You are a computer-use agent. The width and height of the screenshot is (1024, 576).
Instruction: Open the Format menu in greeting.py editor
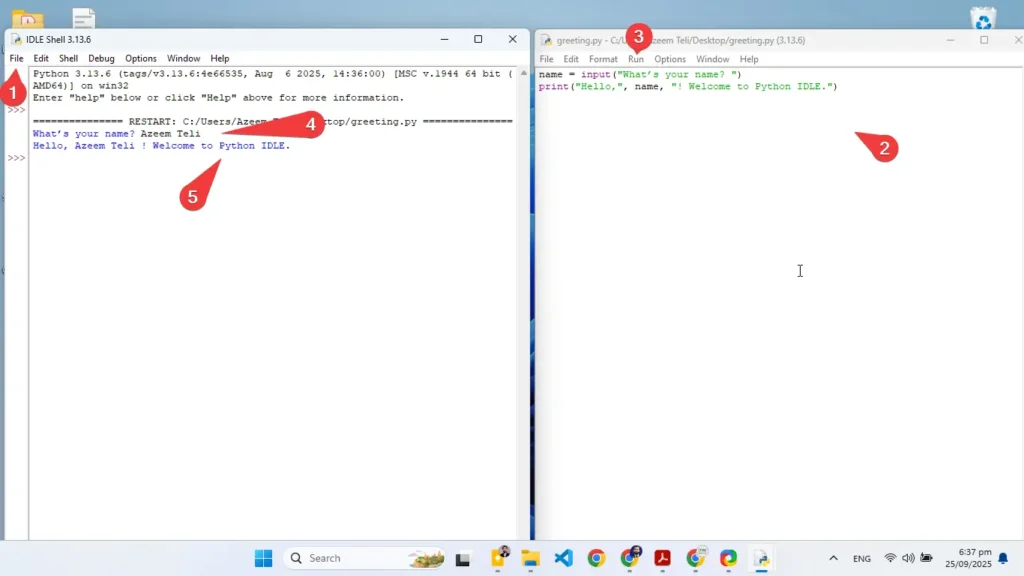click(x=603, y=59)
